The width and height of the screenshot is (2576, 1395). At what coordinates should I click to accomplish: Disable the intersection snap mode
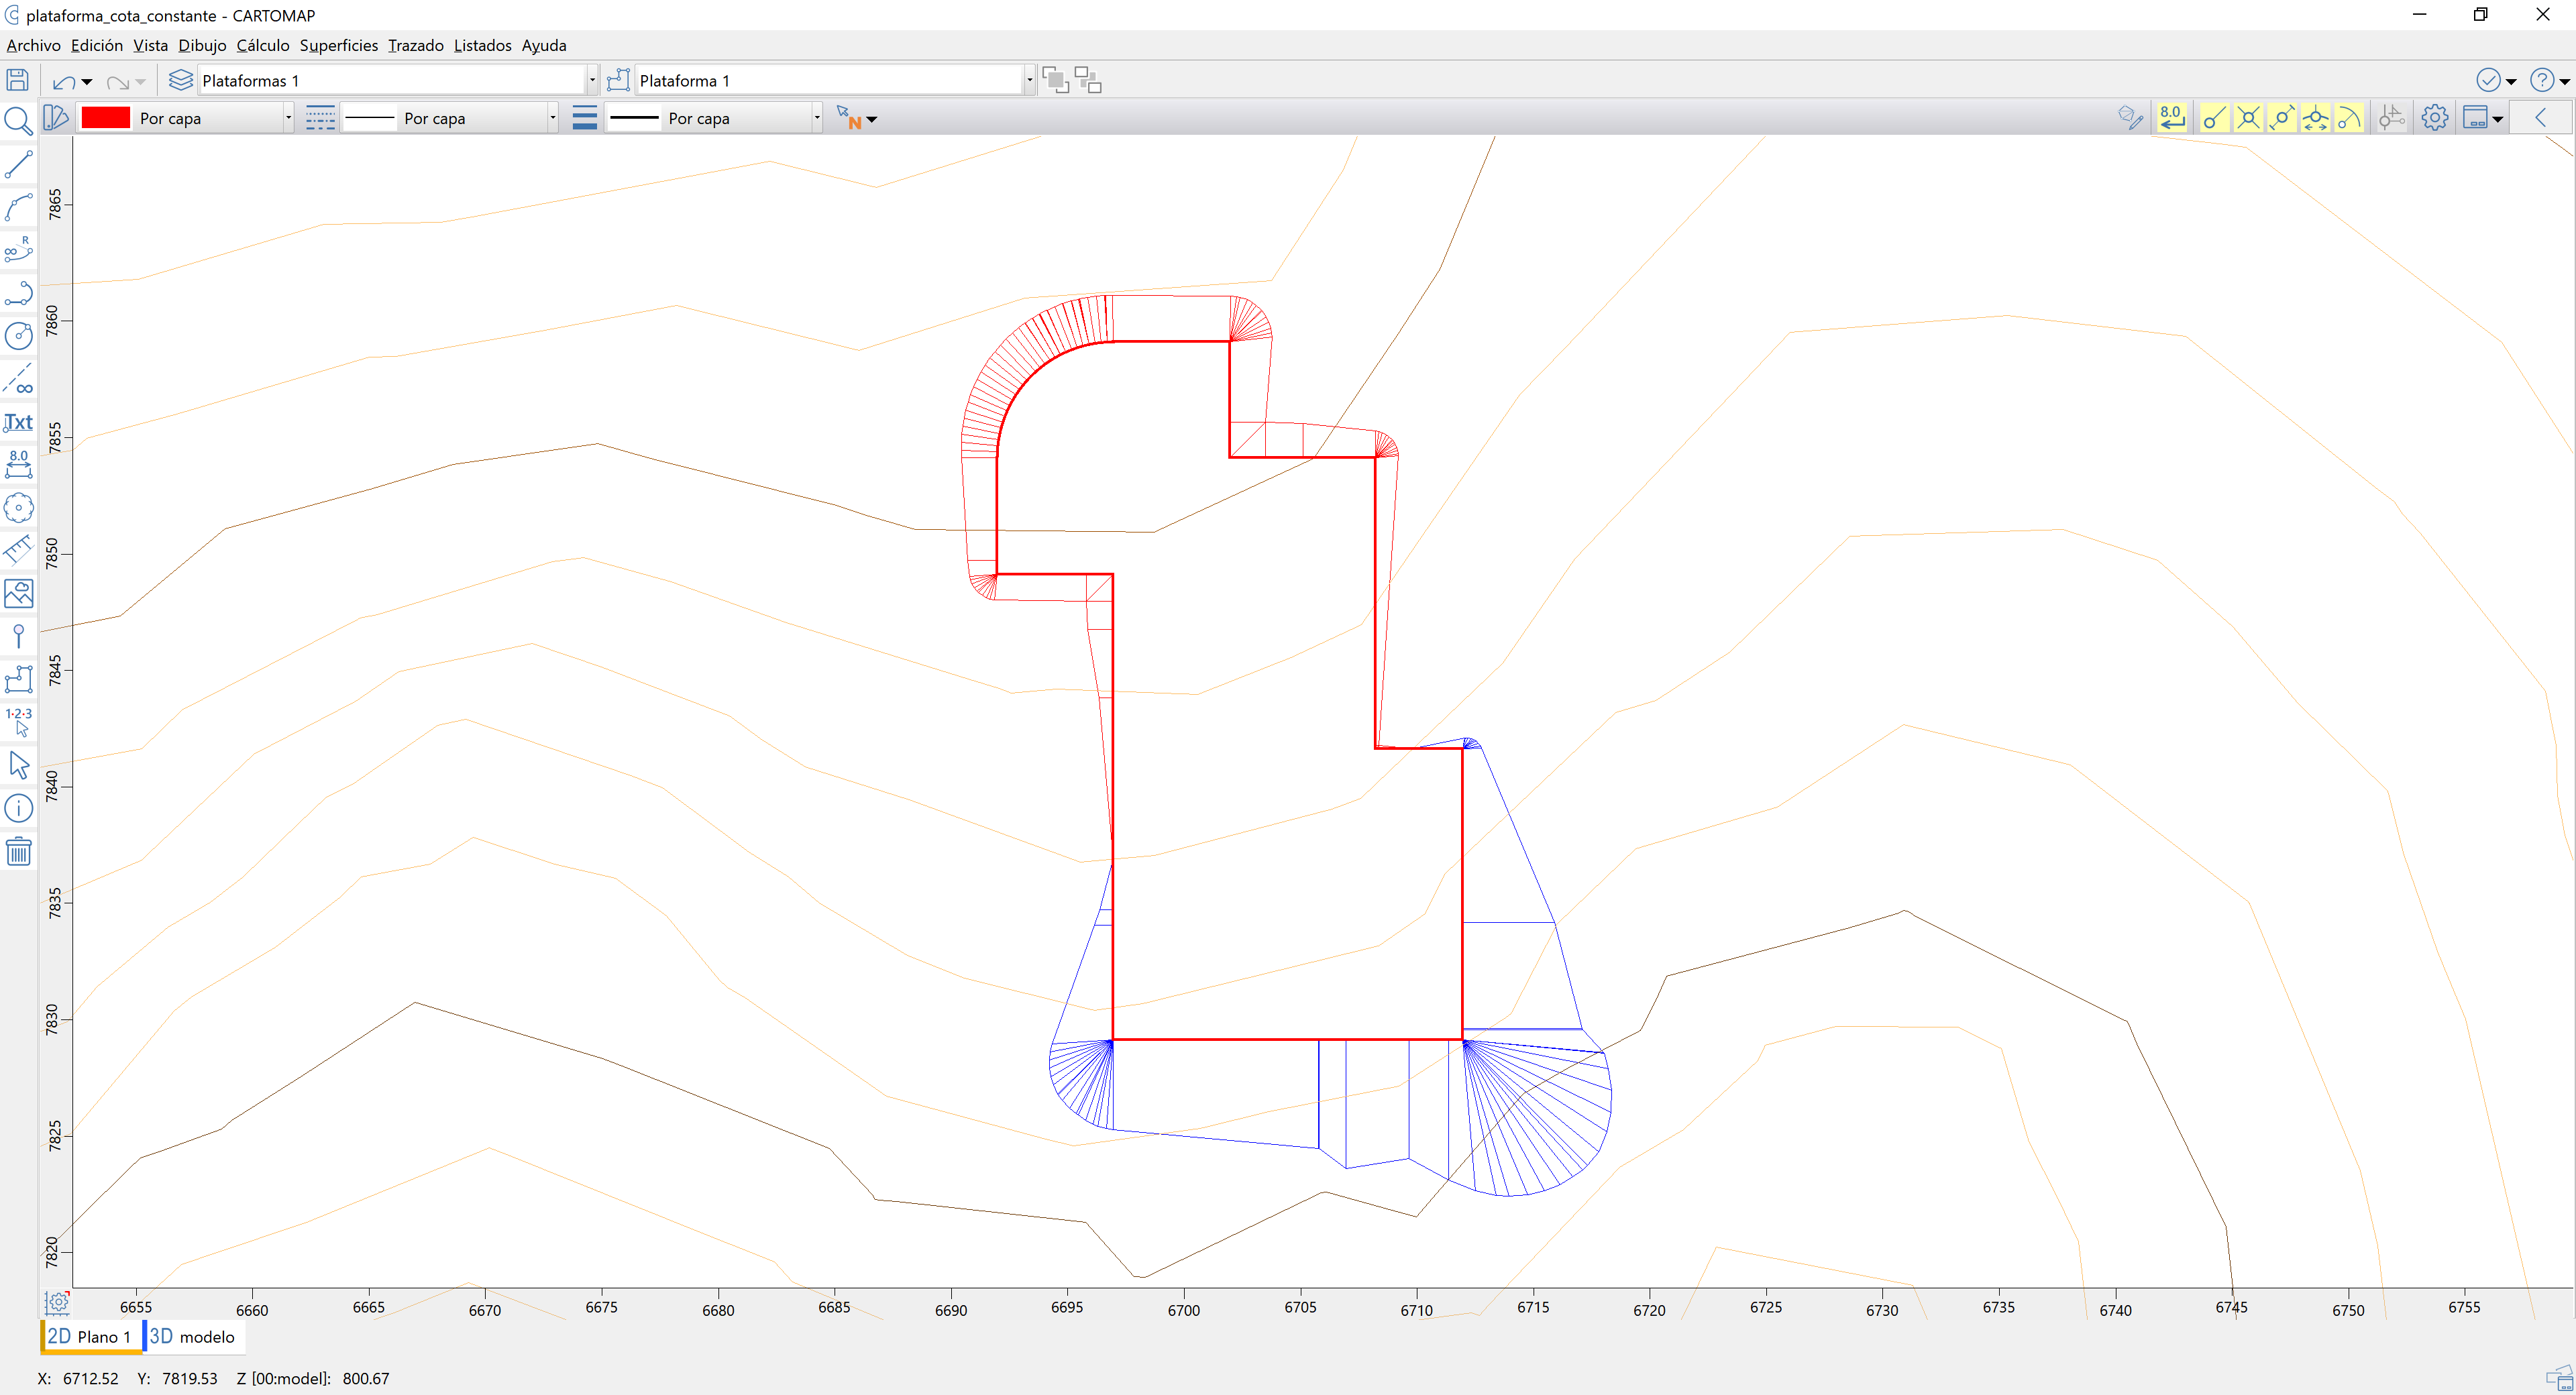(2248, 117)
